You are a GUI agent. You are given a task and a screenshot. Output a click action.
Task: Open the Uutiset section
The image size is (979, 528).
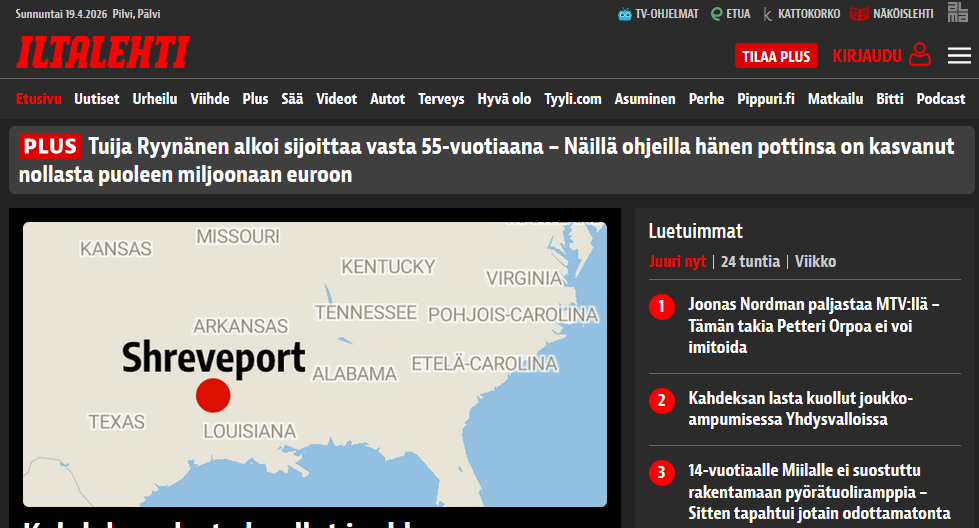click(97, 99)
